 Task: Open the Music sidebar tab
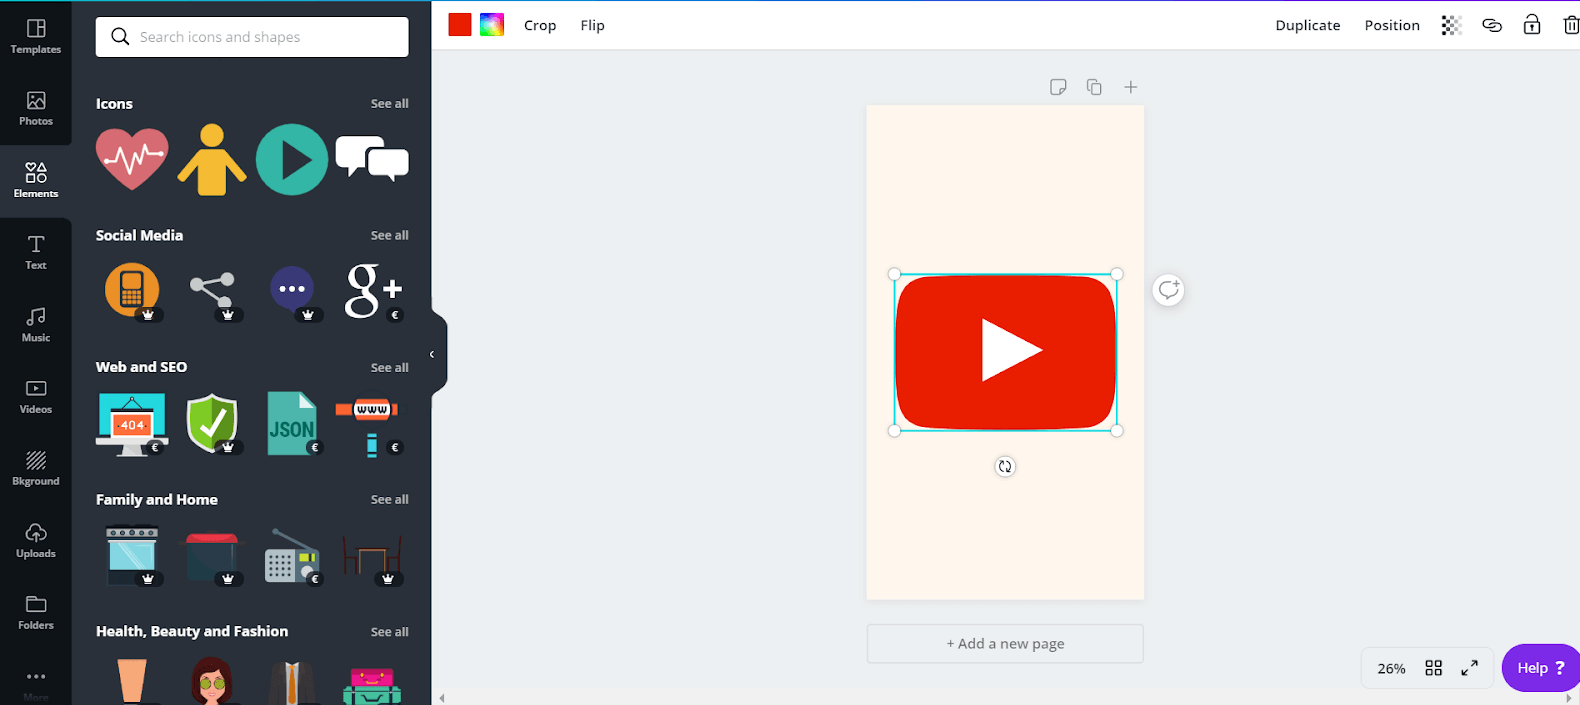click(36, 324)
